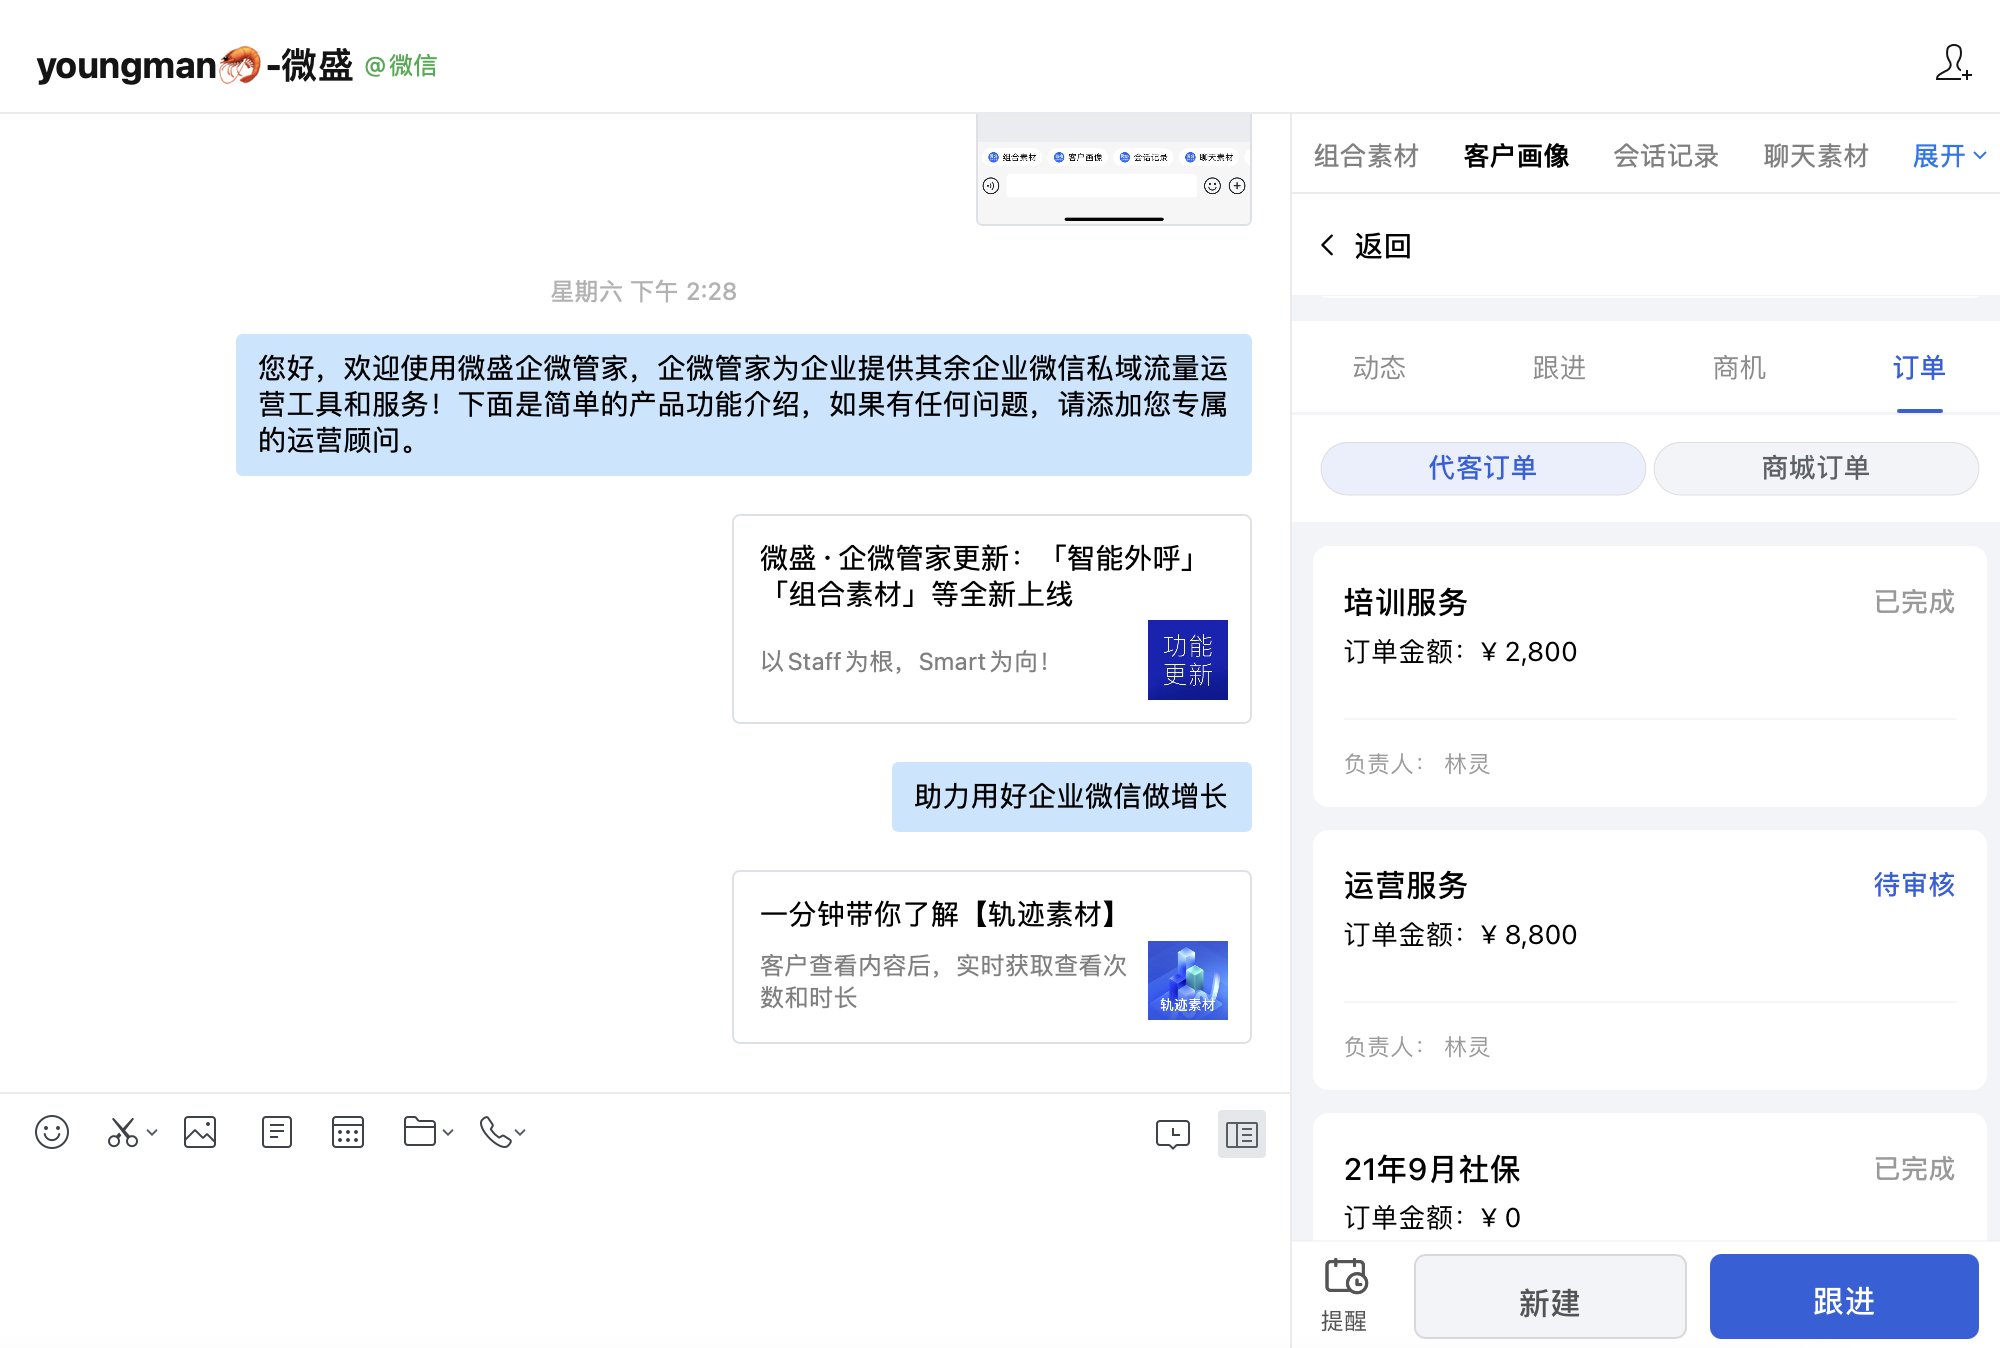Expand the folder dropdown arrow
This screenshot has width=2000, height=1348.
tap(448, 1133)
